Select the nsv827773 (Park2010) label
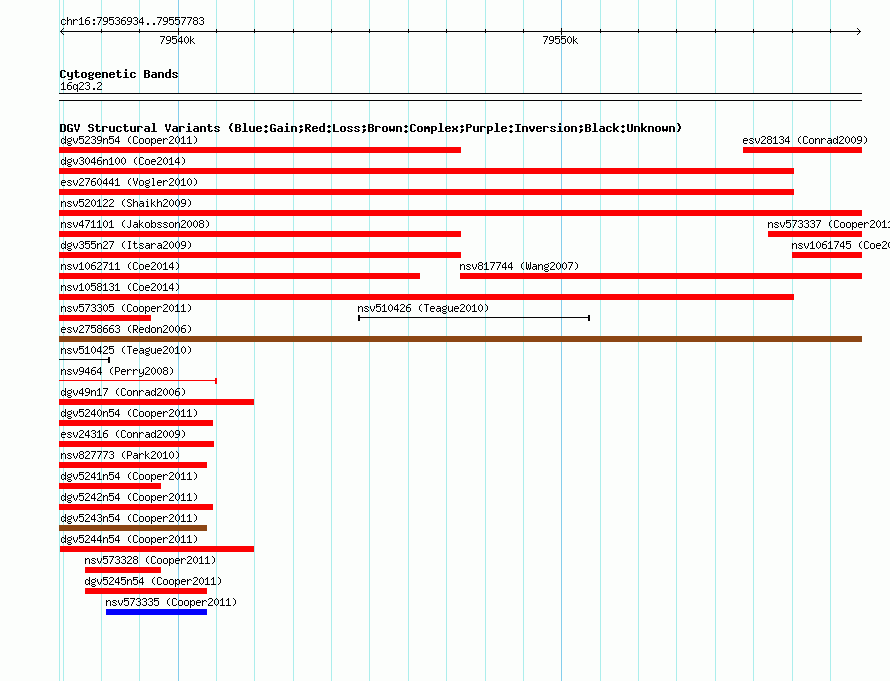The width and height of the screenshot is (890, 681). click(x=120, y=455)
